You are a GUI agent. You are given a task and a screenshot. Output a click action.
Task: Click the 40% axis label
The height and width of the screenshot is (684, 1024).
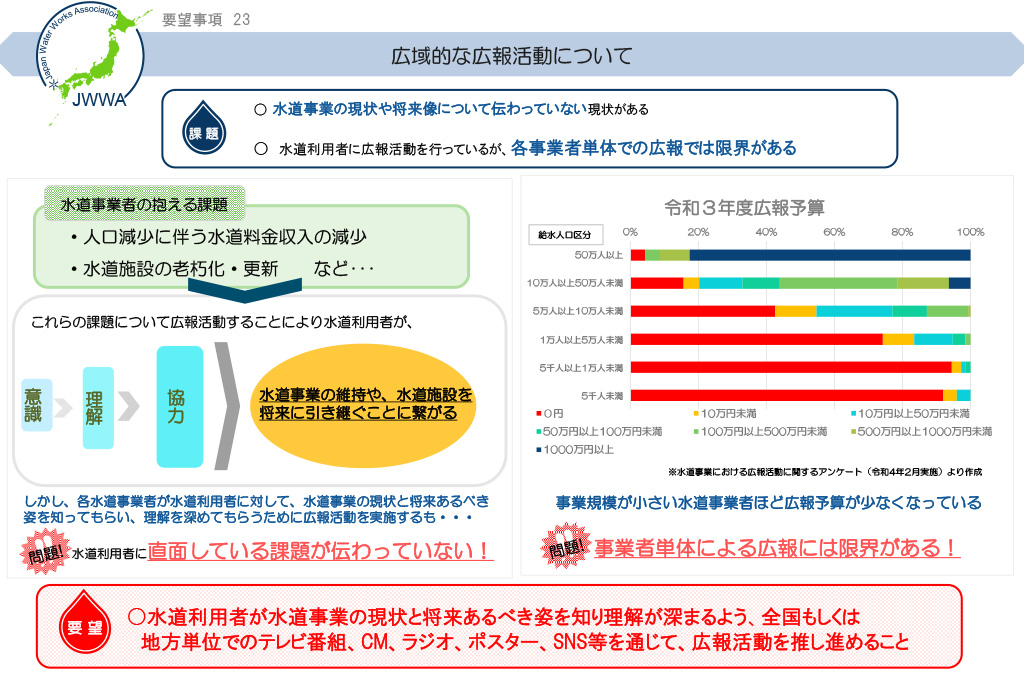click(x=766, y=232)
